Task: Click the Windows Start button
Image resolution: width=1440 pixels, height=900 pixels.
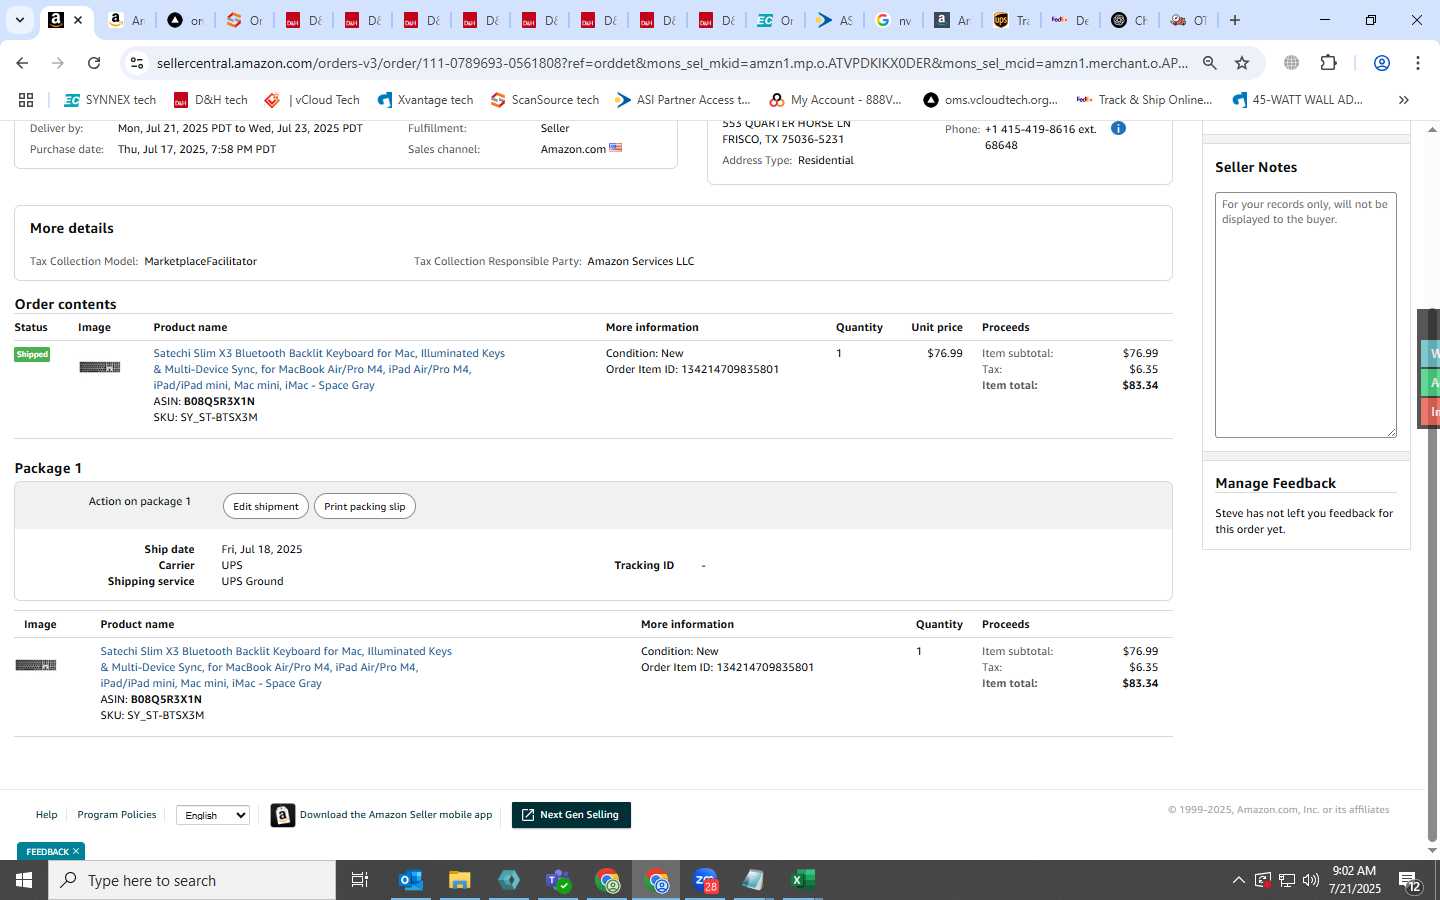Action: click(x=24, y=880)
